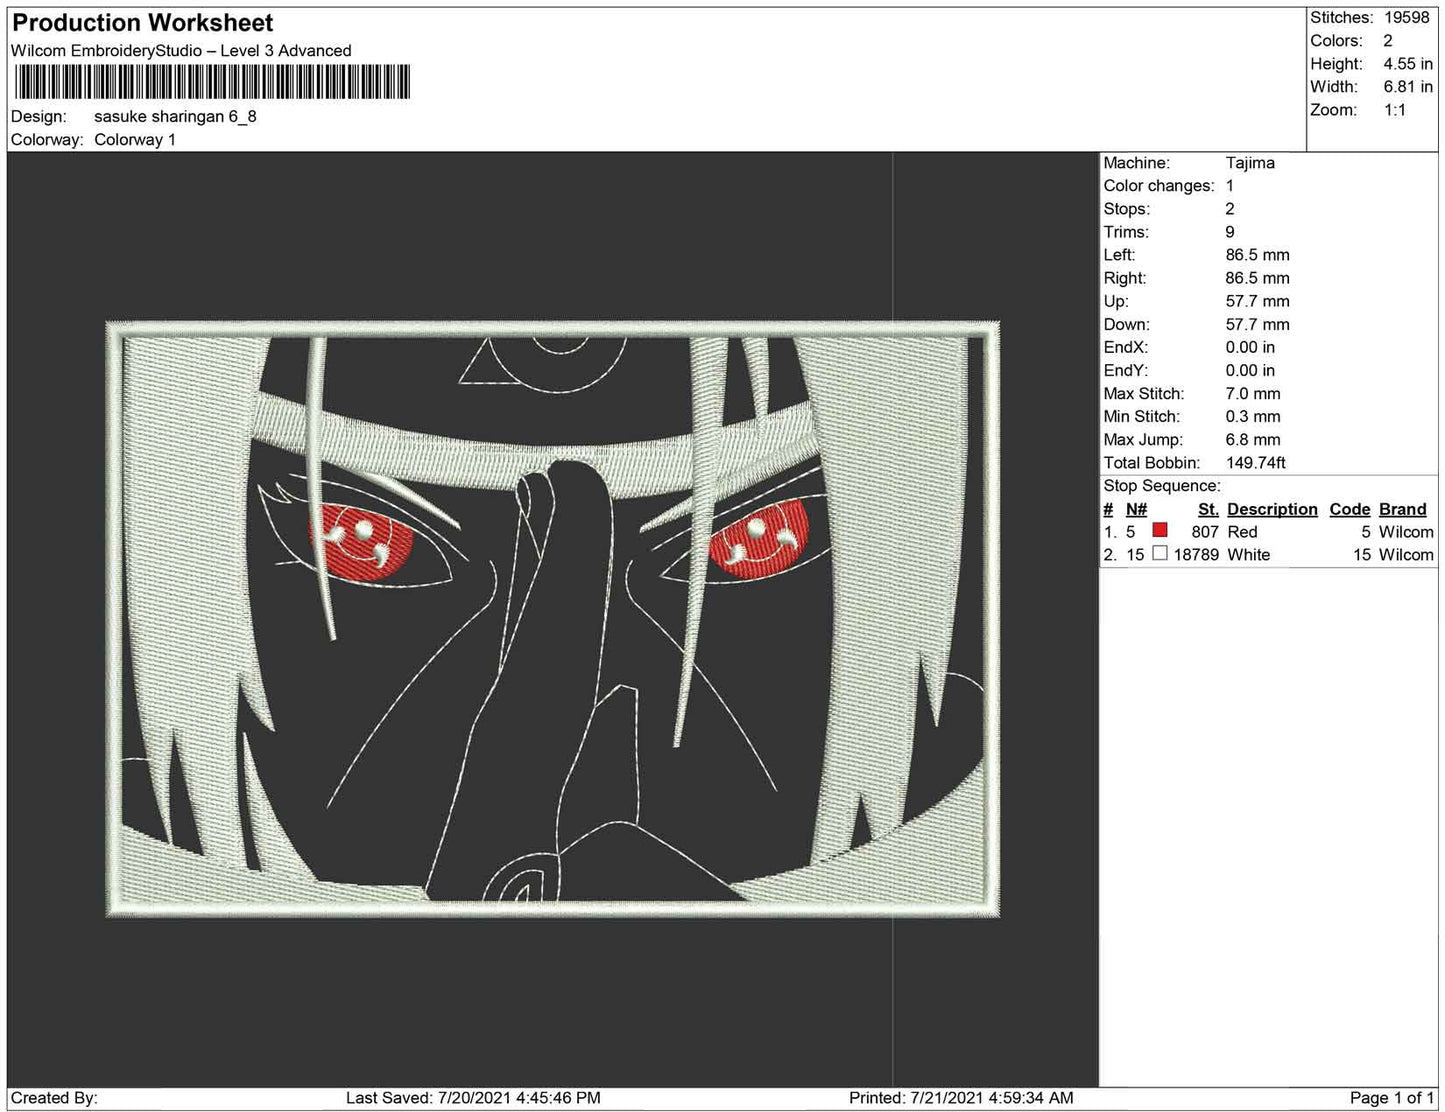Click the 'EndY:' label

click(x=1126, y=370)
